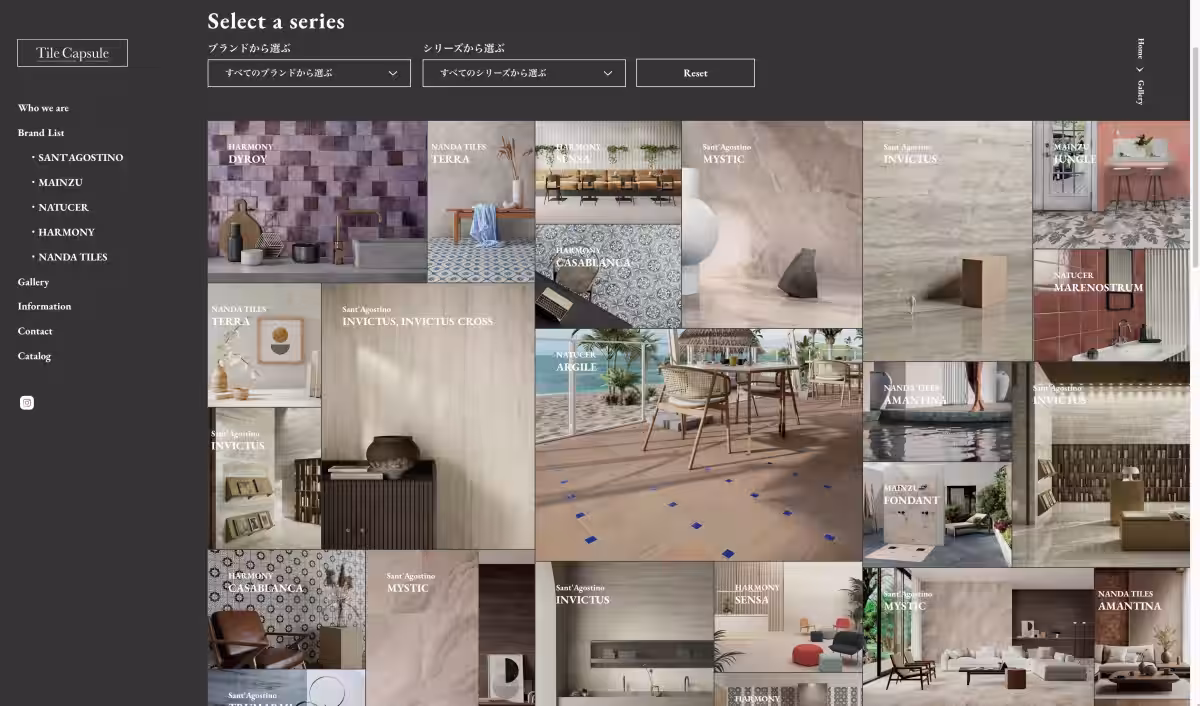1200x706 pixels.
Task: Open the Harmony Dyroy purple tile image
Action: (x=318, y=202)
